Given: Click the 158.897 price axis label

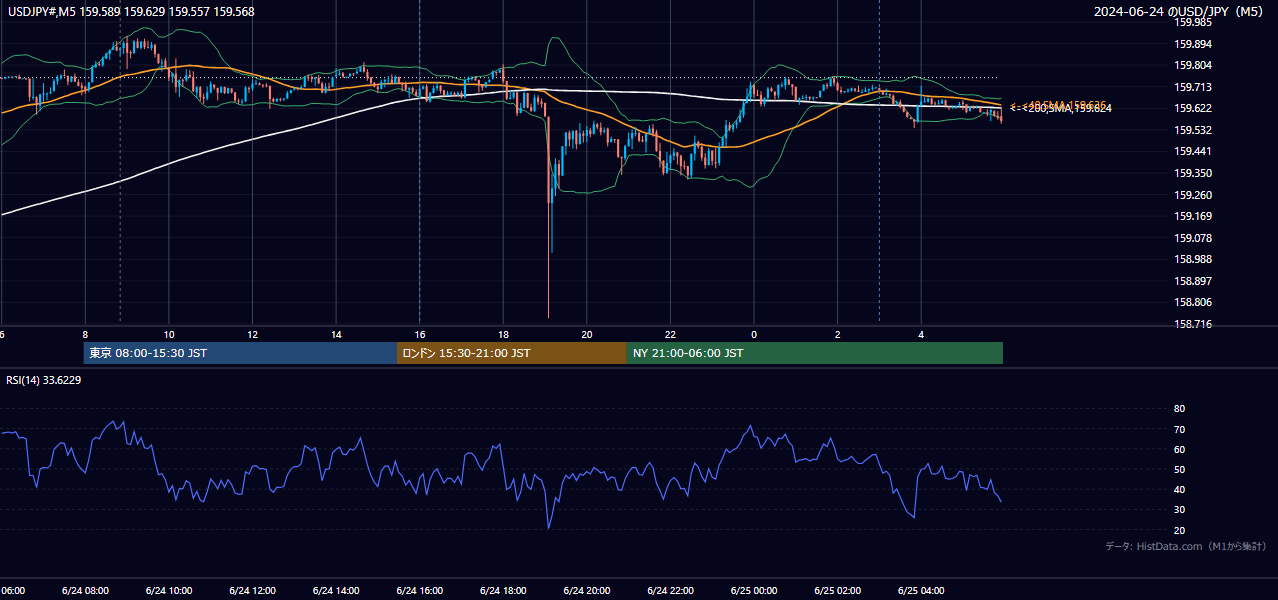Looking at the screenshot, I should (x=1193, y=281).
